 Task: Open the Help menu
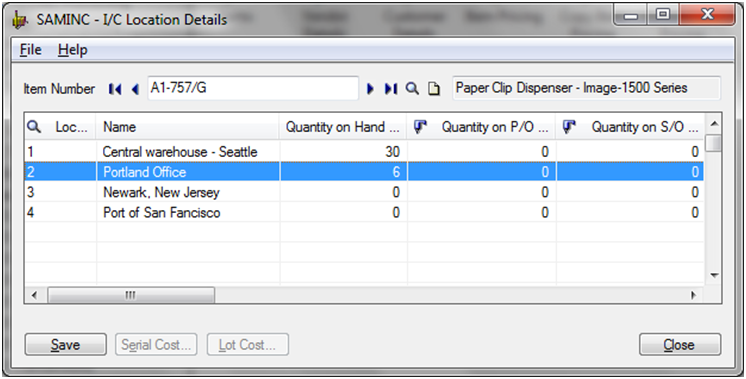[x=73, y=50]
